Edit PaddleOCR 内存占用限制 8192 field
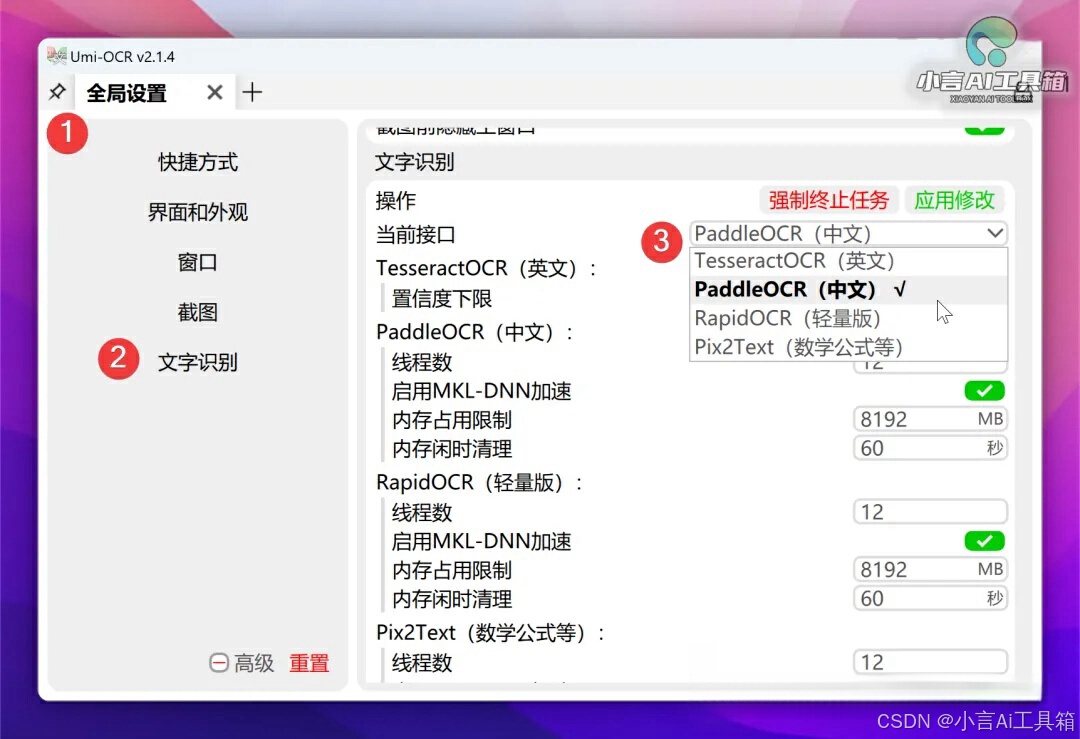 [931, 419]
